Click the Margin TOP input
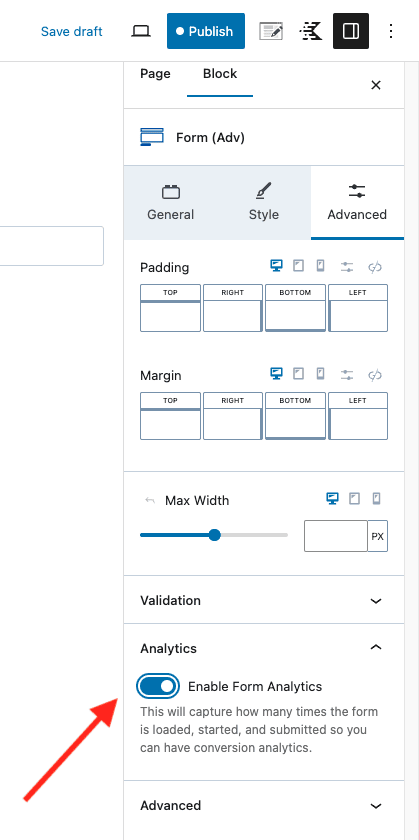The width and height of the screenshot is (419, 840). click(170, 424)
